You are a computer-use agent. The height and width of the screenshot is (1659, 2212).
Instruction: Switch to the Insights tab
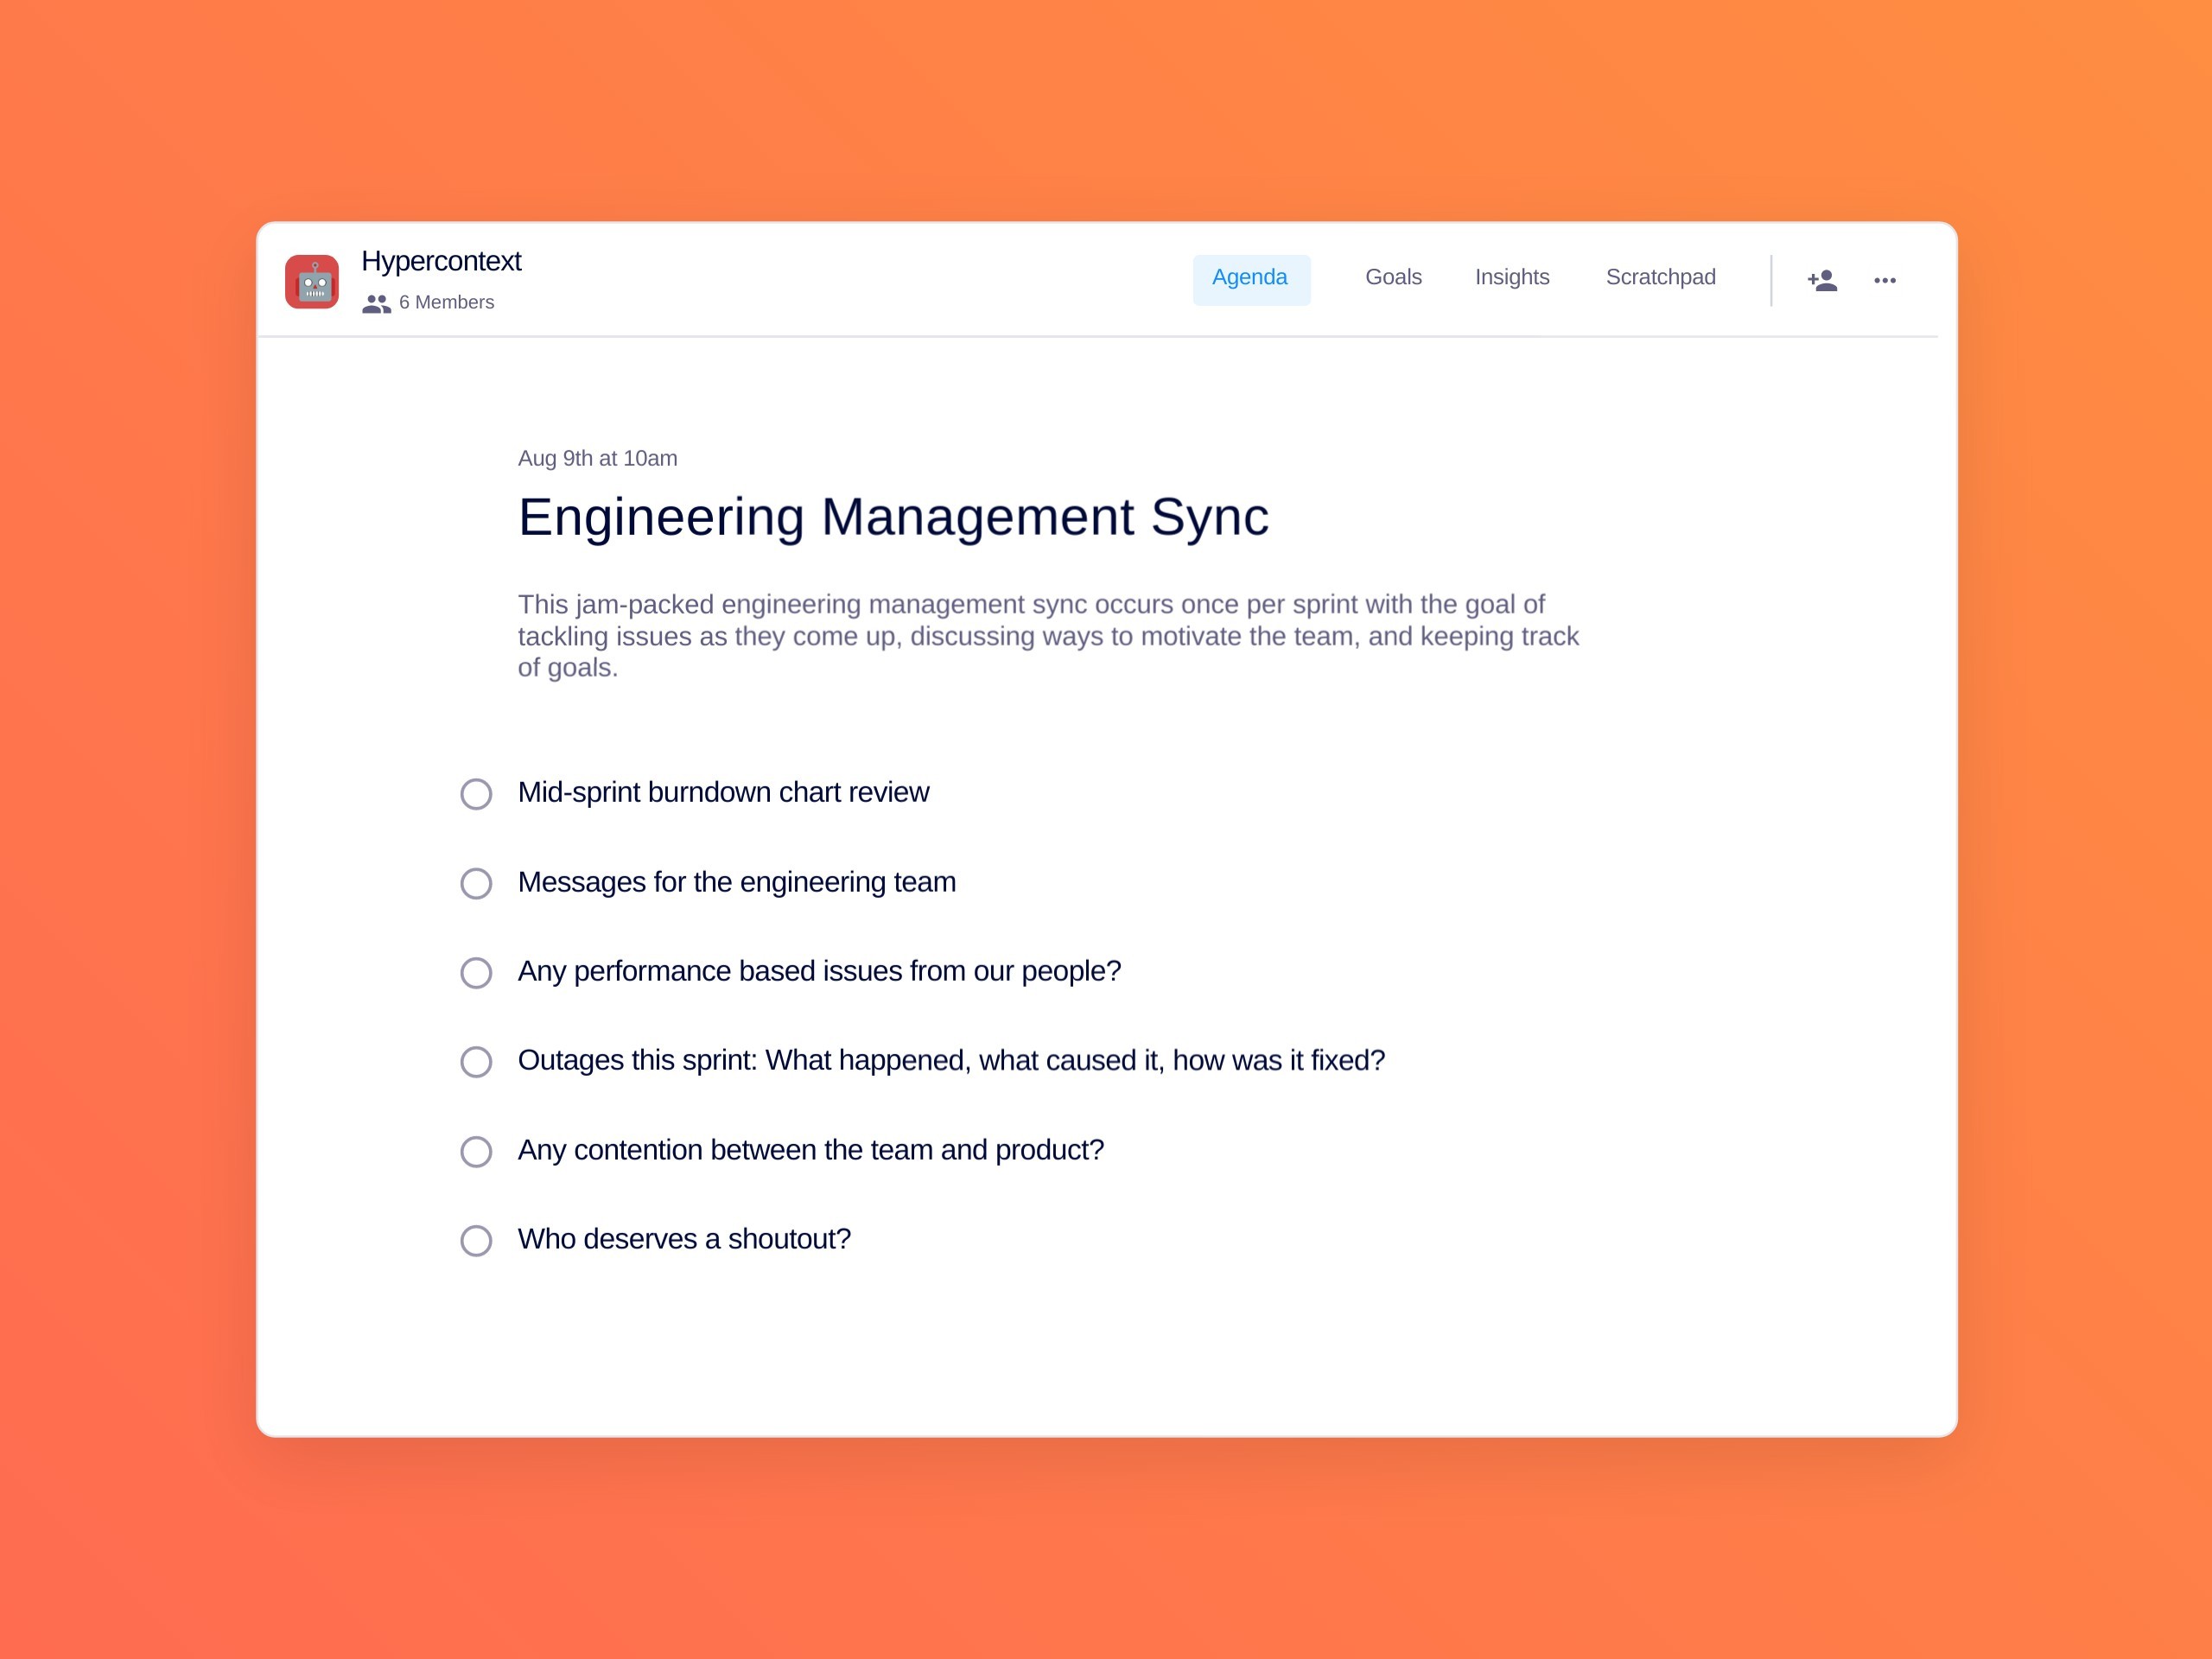point(1512,277)
